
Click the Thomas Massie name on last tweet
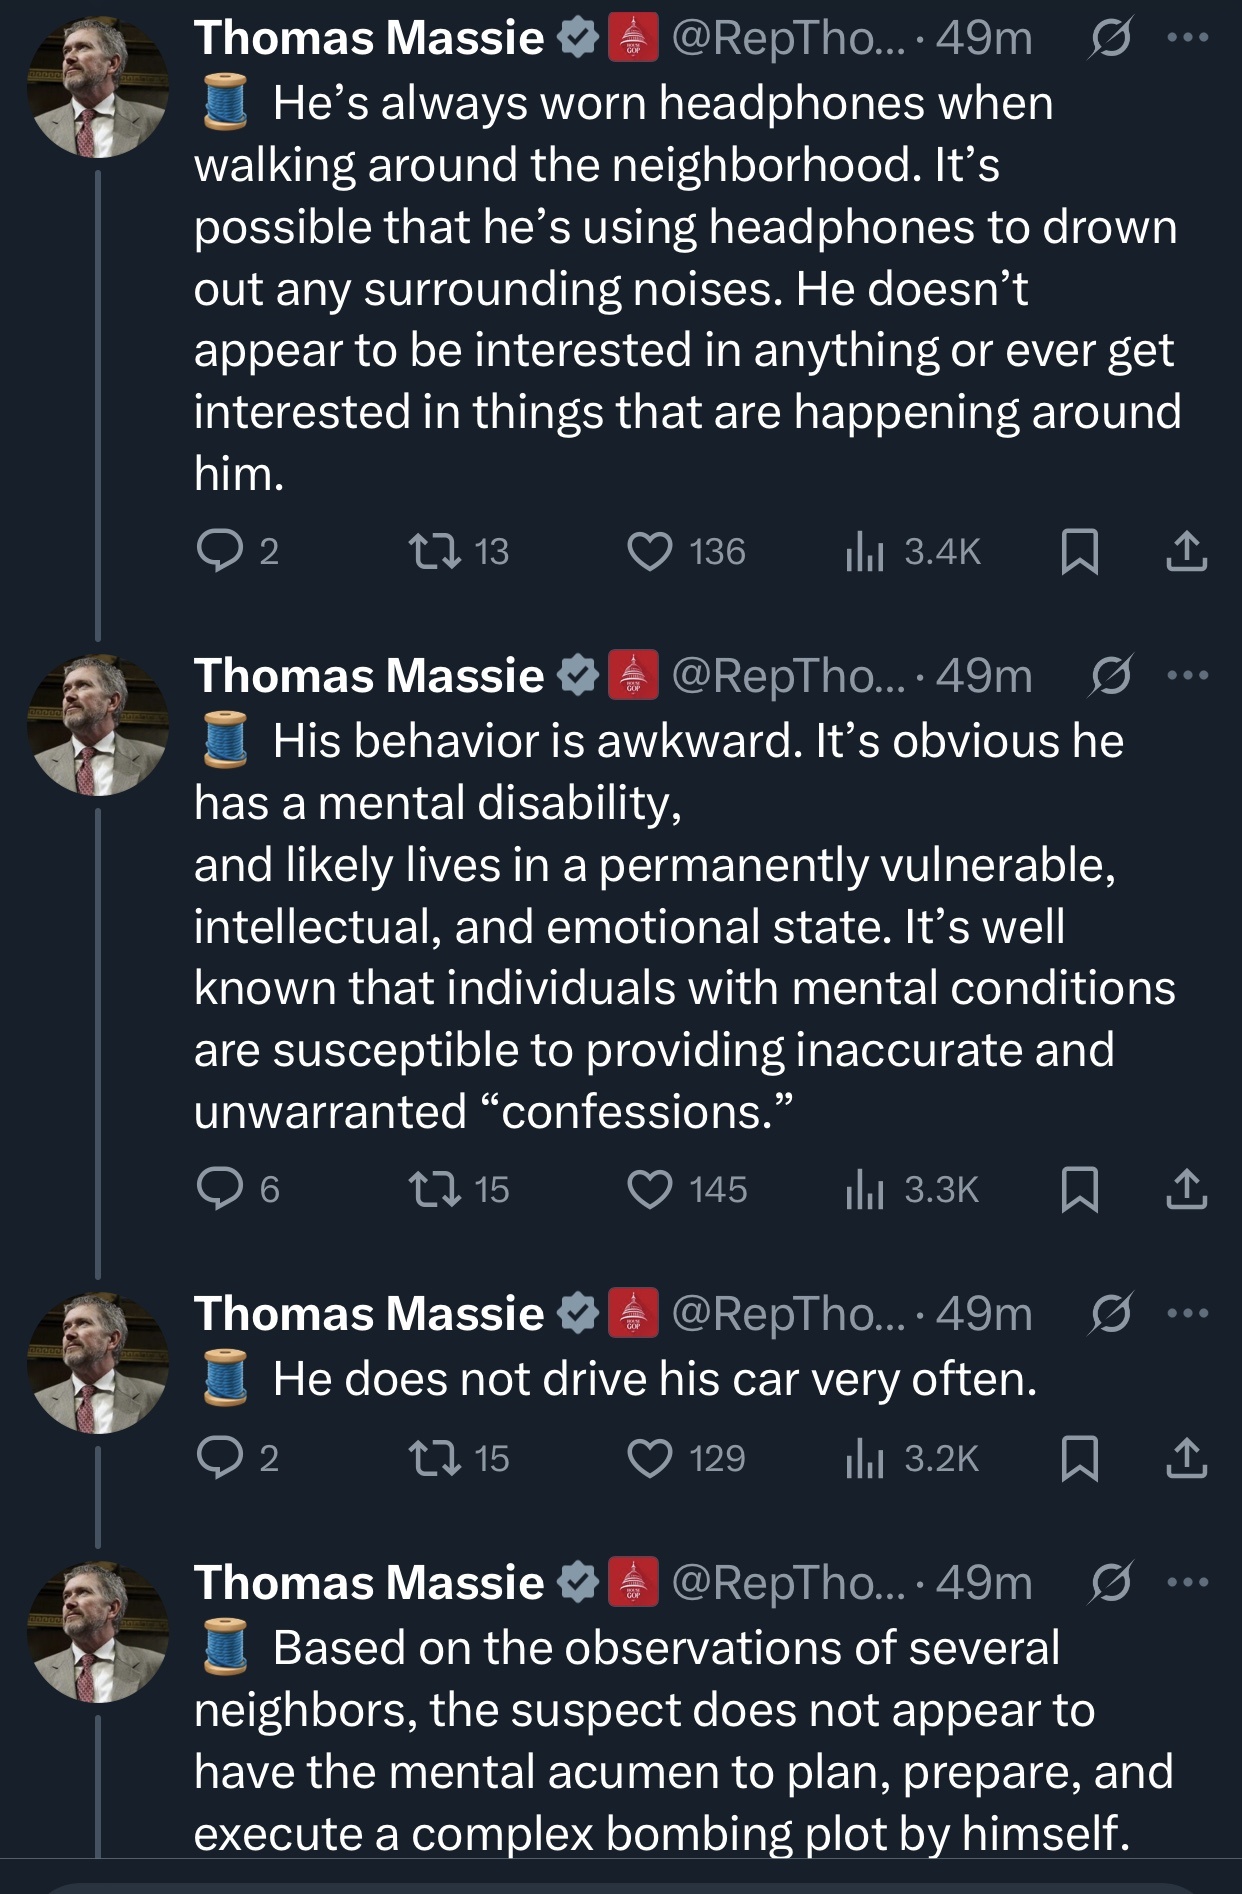pyautogui.click(x=369, y=1583)
